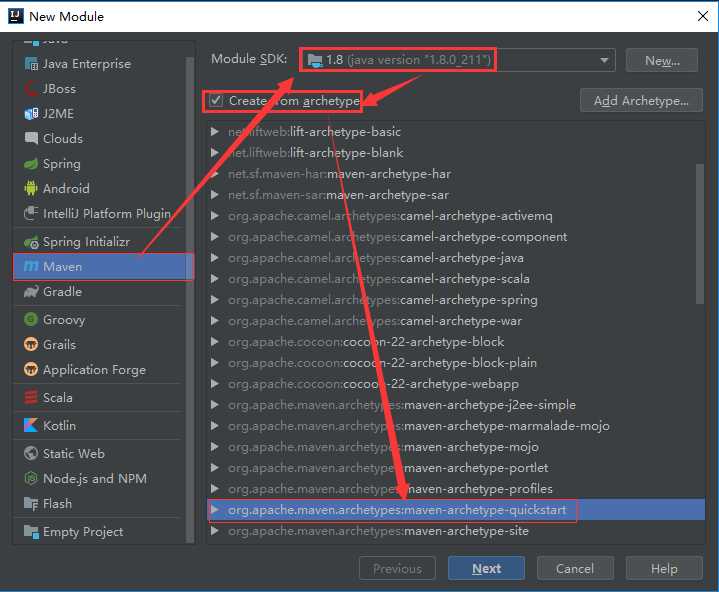719x592 pixels.
Task: Click the JBoss icon in the sidebar
Action: (31, 89)
